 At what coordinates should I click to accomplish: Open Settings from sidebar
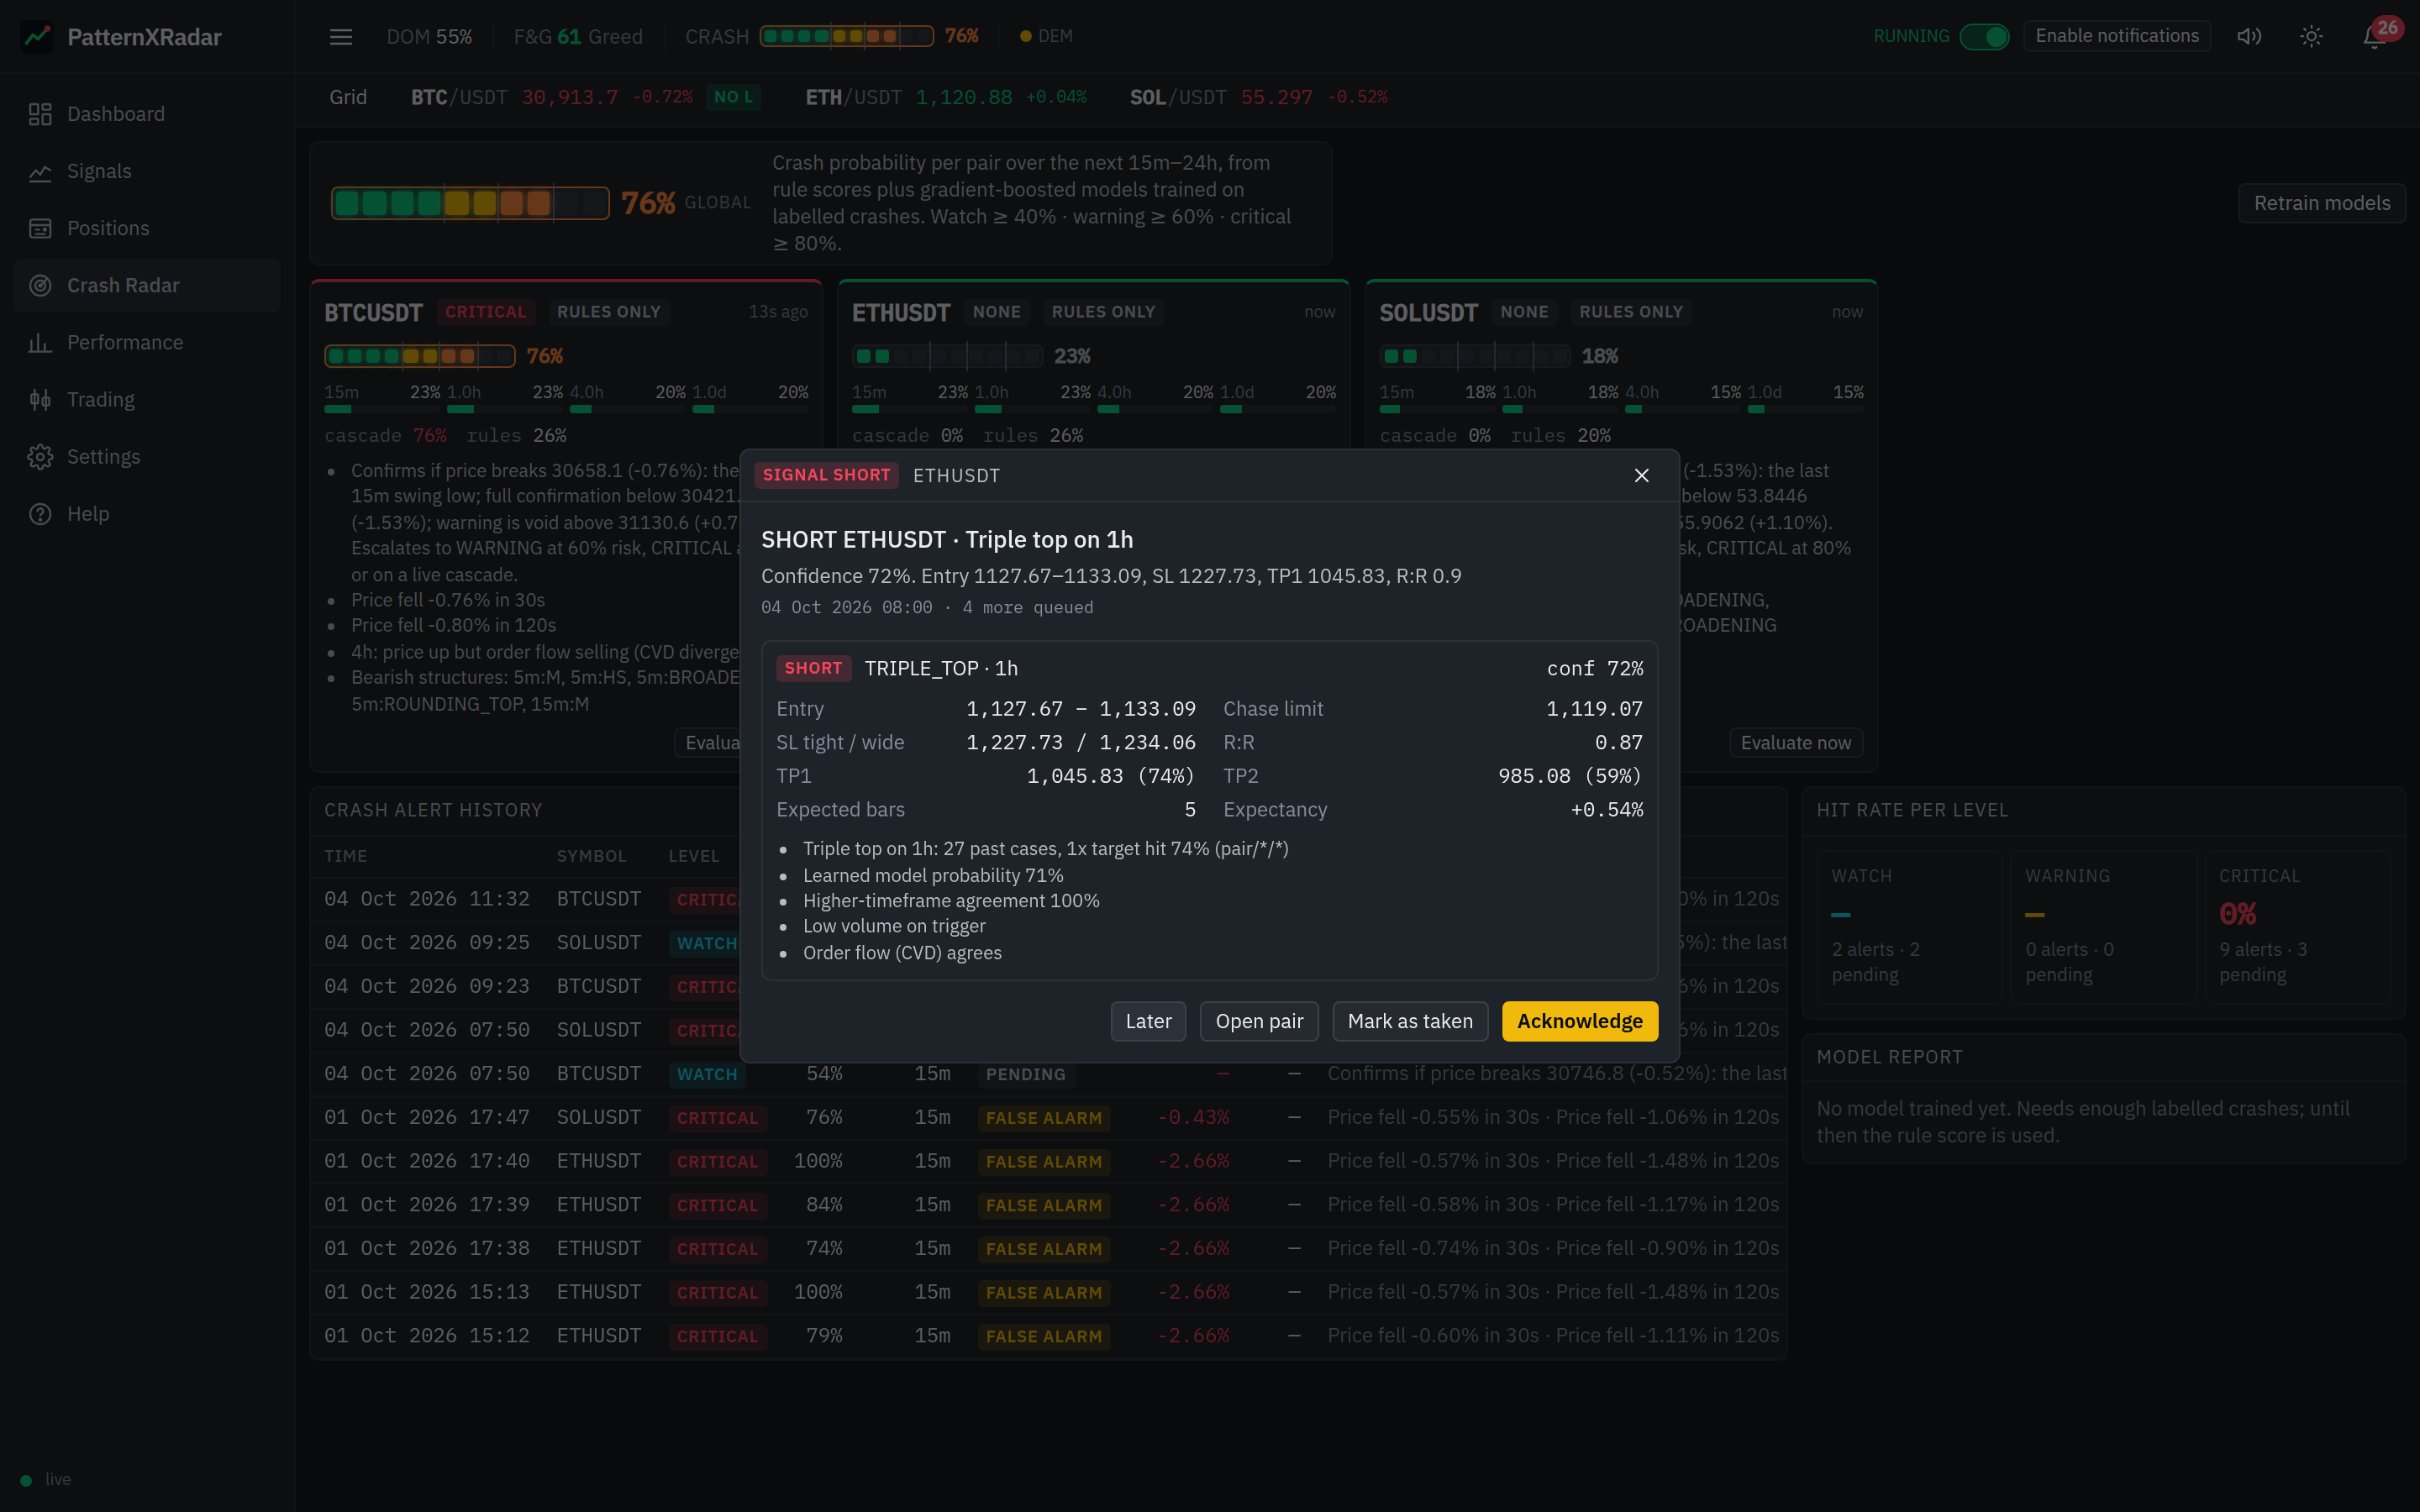click(148, 456)
